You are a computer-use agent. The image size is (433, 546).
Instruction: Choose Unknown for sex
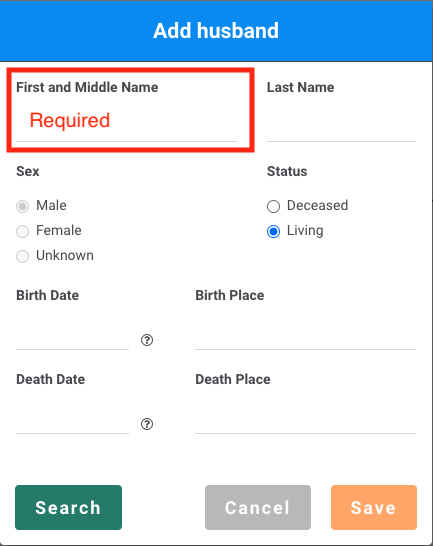22,256
